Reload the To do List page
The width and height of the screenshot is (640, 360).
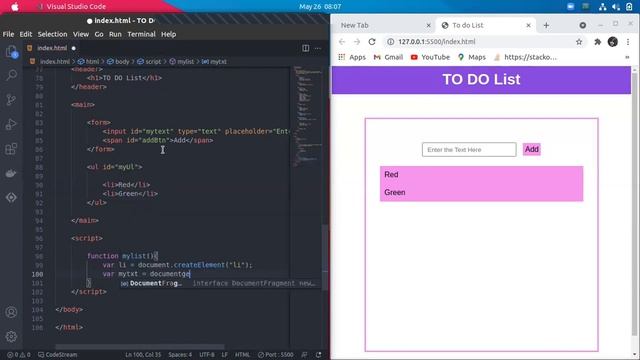pos(372,42)
